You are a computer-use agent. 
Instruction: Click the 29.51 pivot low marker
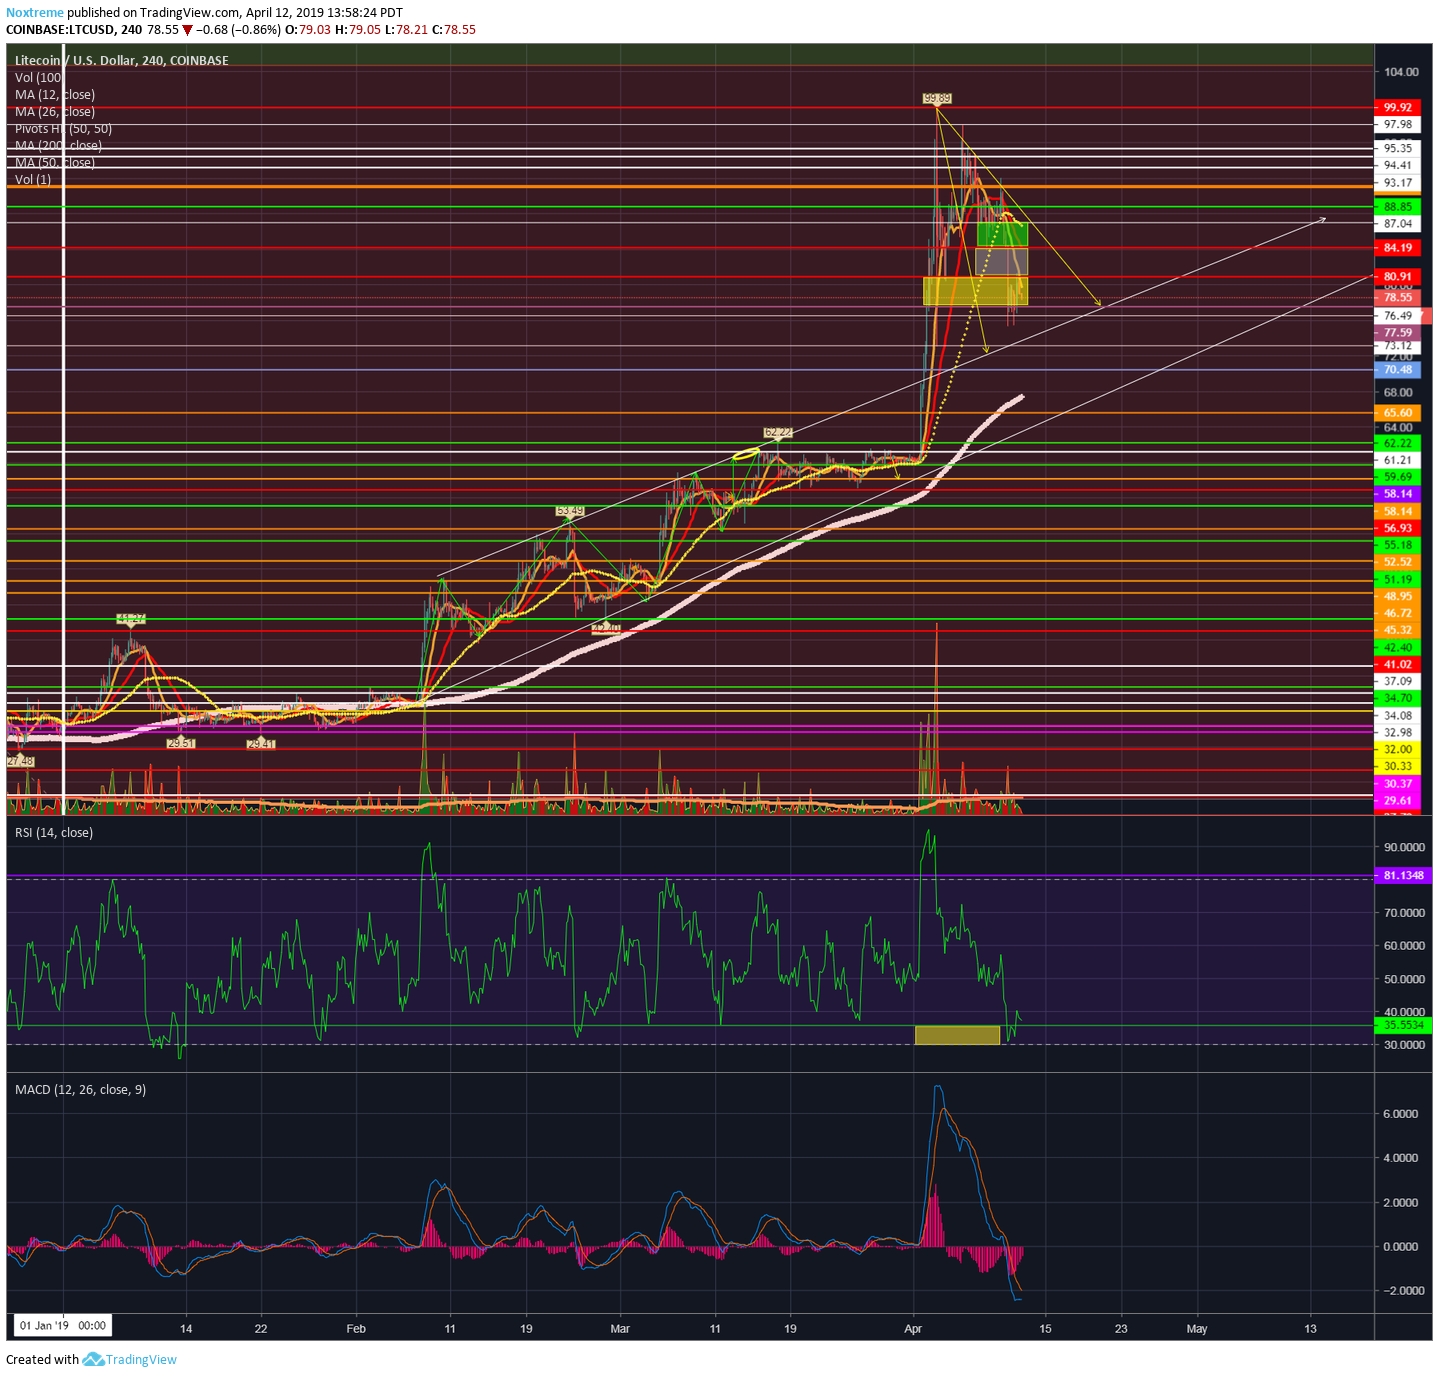[180, 743]
